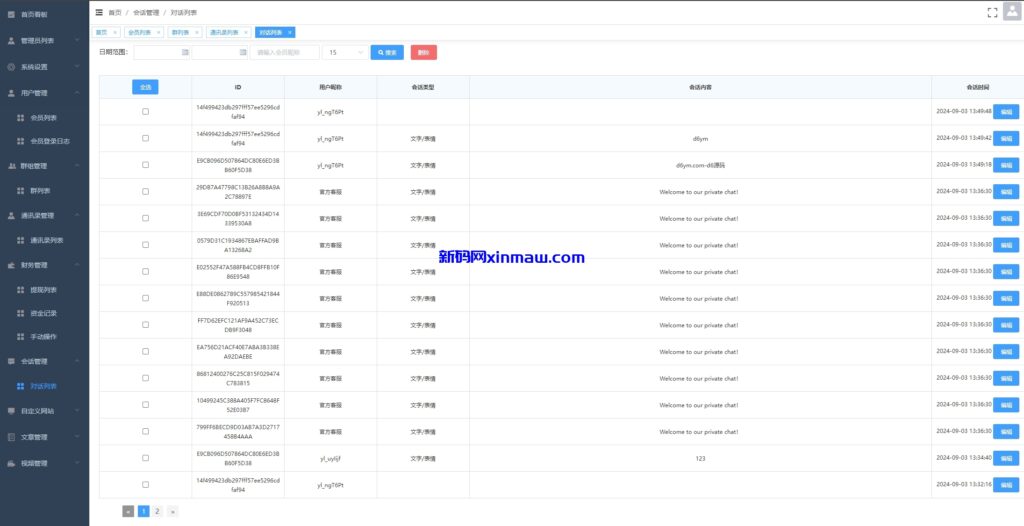Expand the 文章管理 sidebar section
Screen dimensions: 1024x526
point(40,437)
